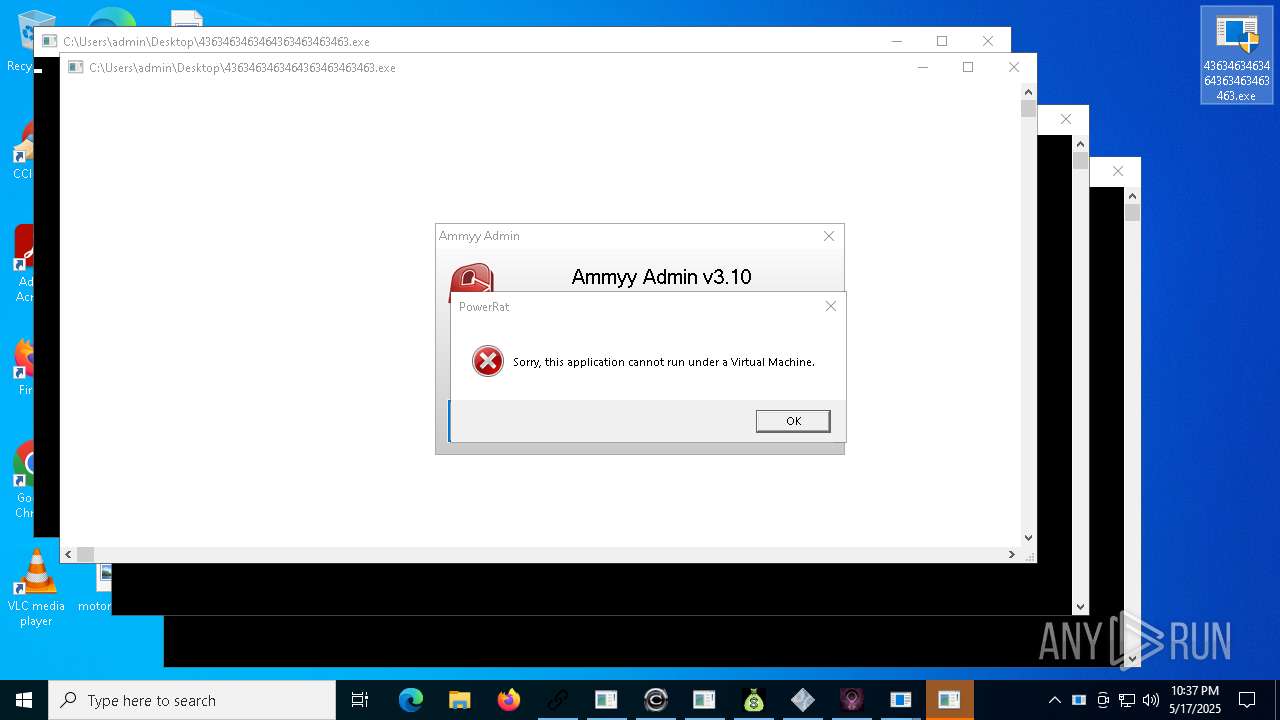
Task: Click scroll-down arrow of front console window
Action: [1028, 538]
